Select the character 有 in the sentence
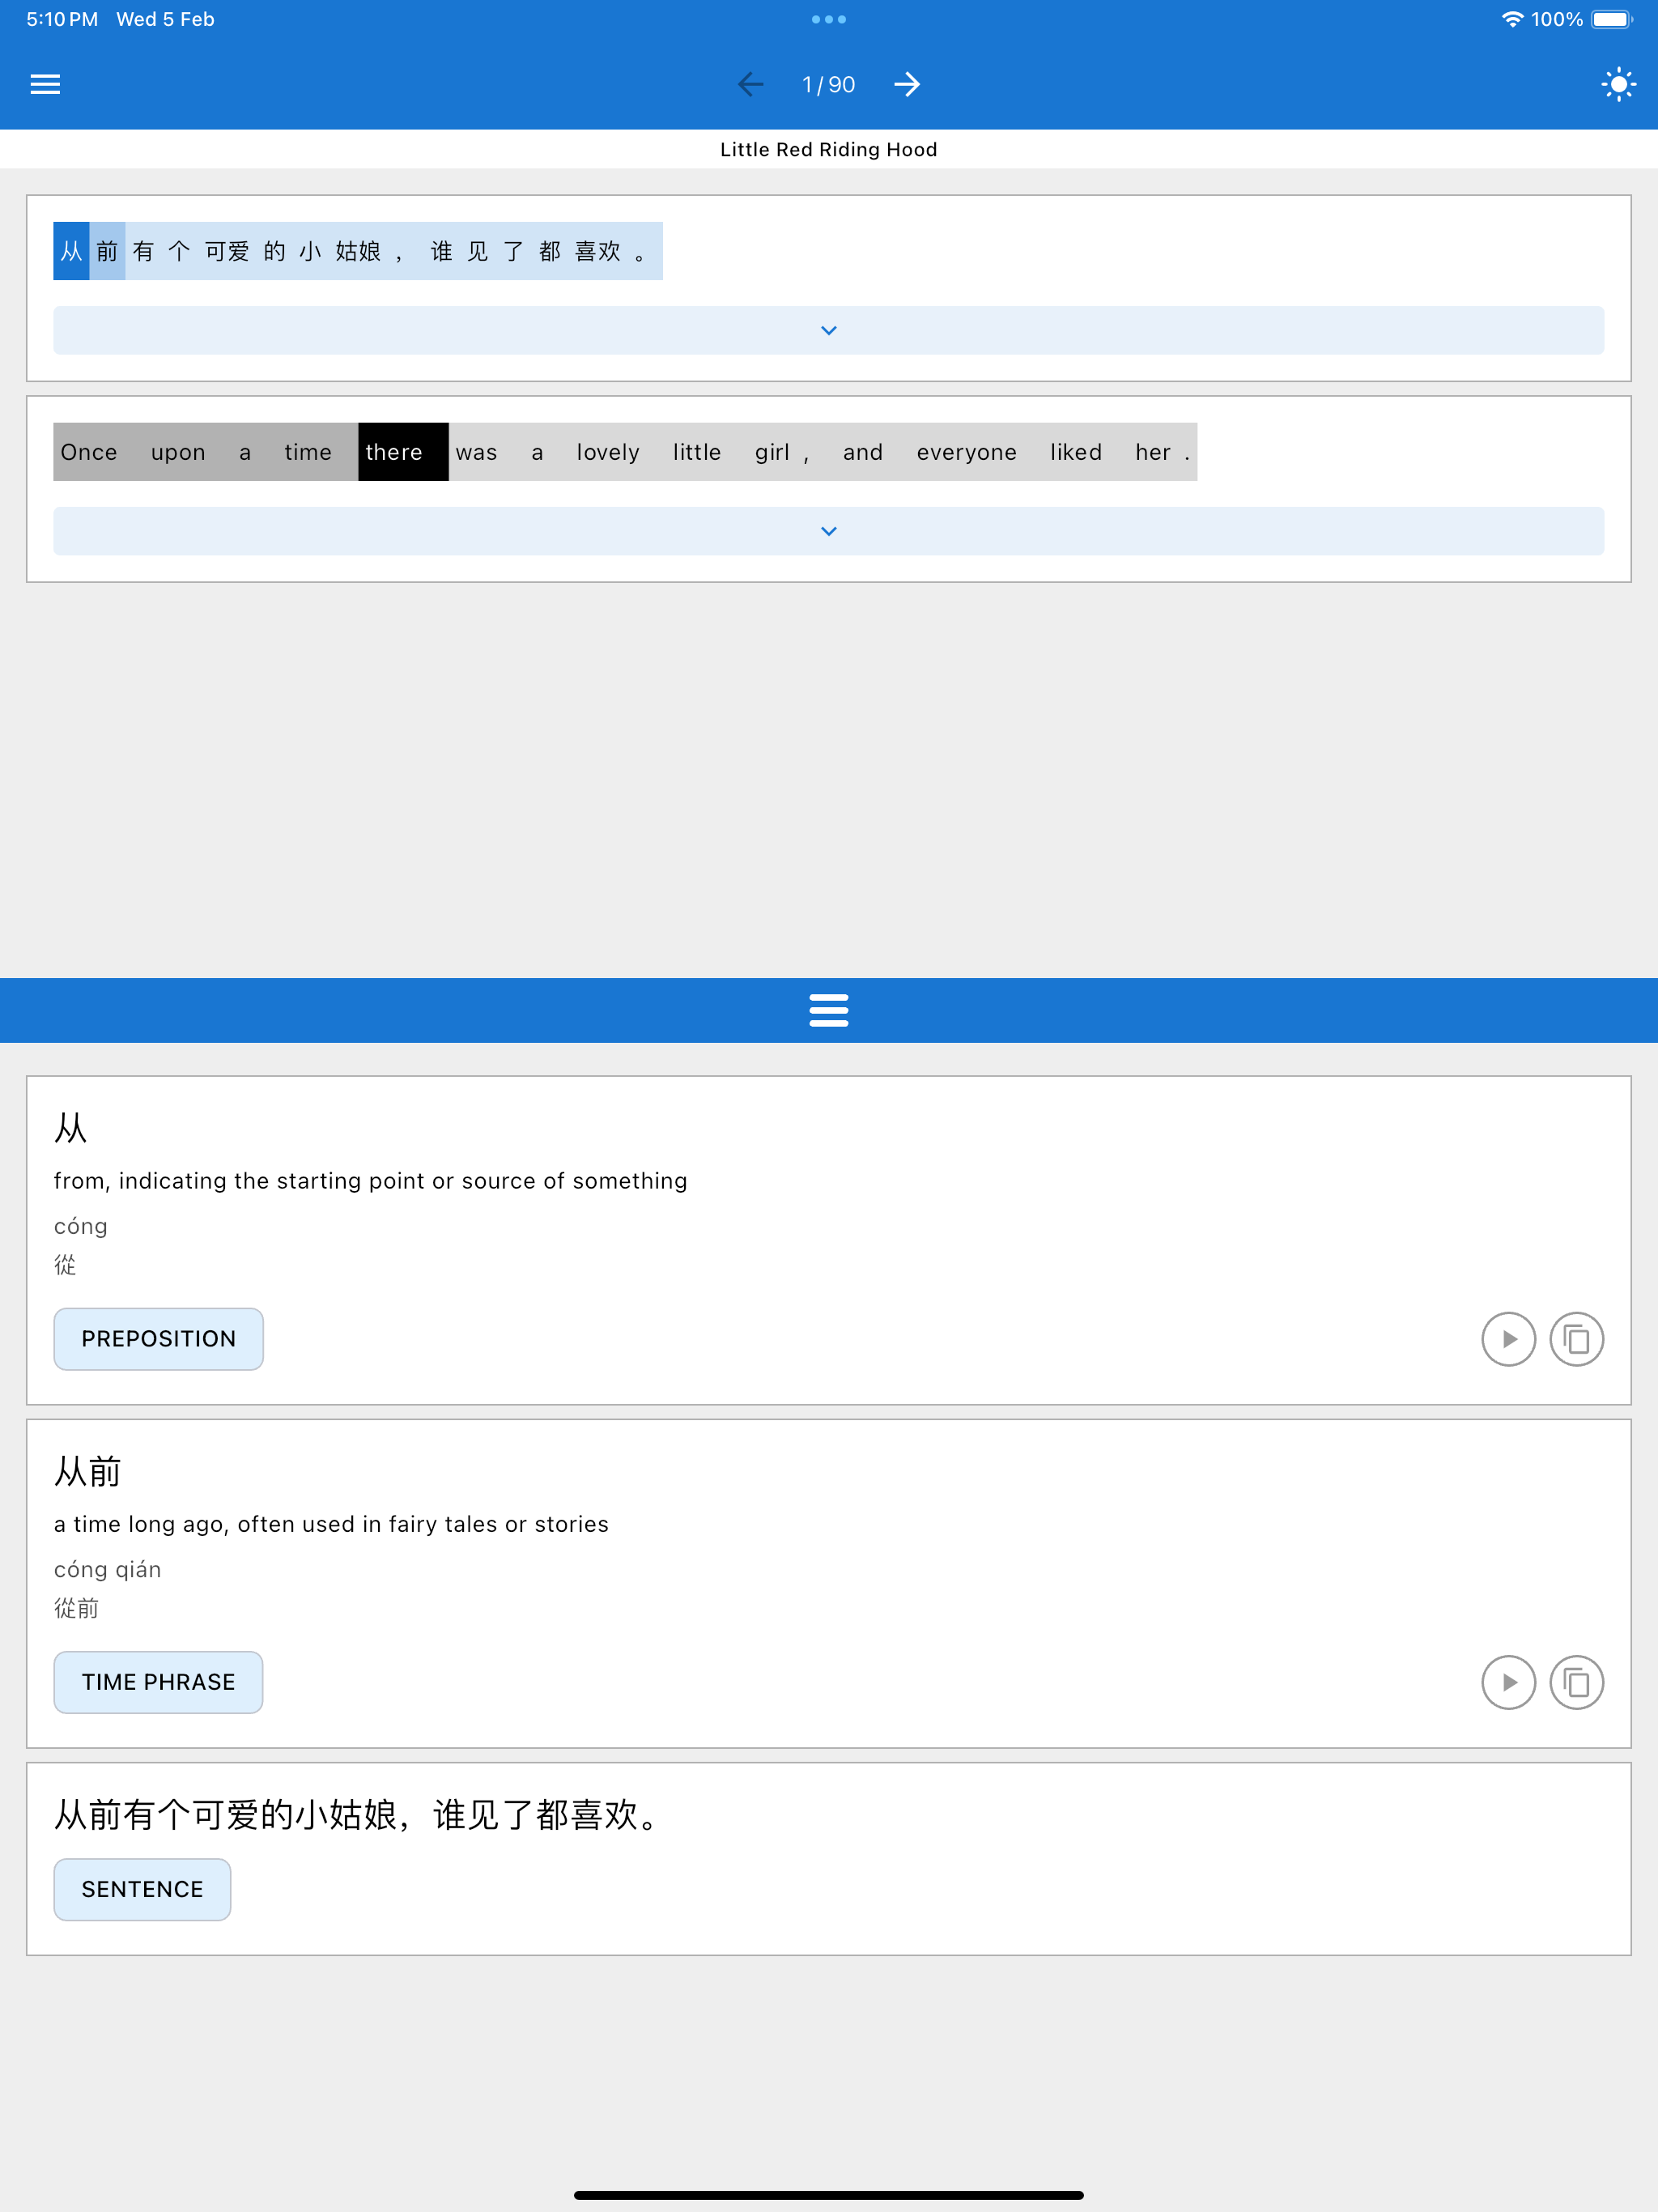Image resolution: width=1658 pixels, height=2212 pixels. coord(143,251)
